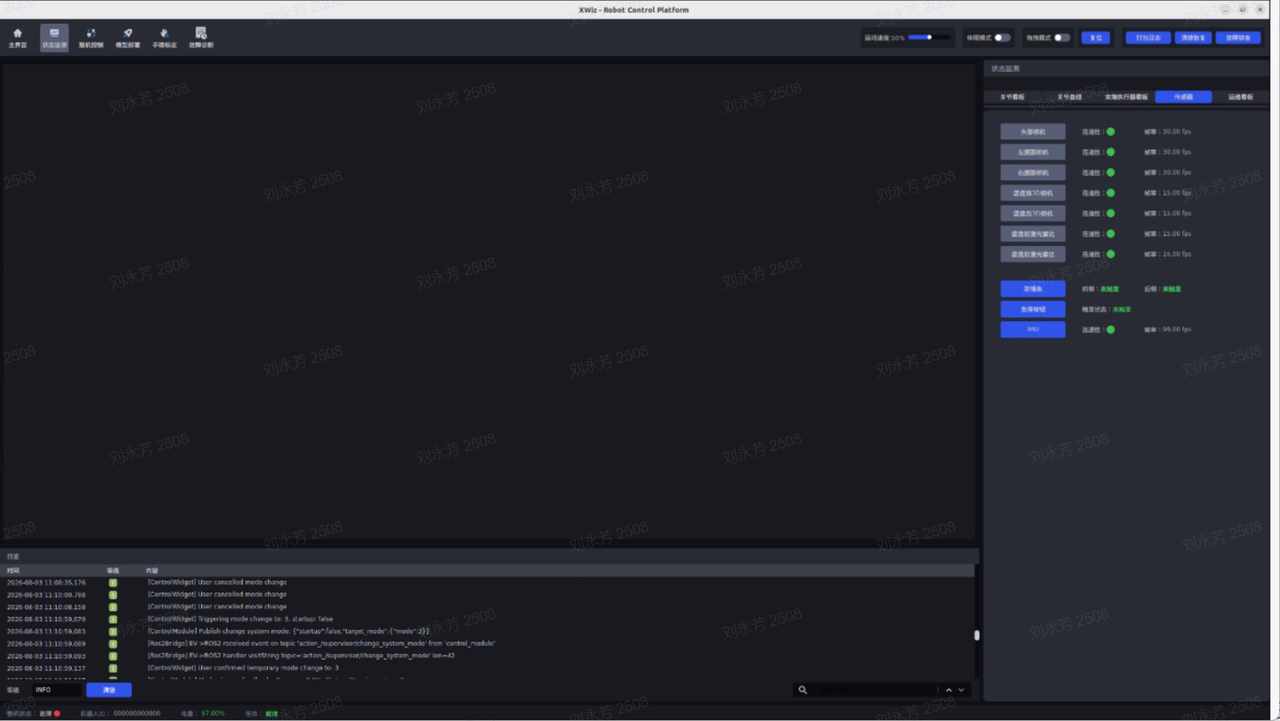
Task: Open the 手眼标定 calibration icon
Action: click(x=164, y=38)
